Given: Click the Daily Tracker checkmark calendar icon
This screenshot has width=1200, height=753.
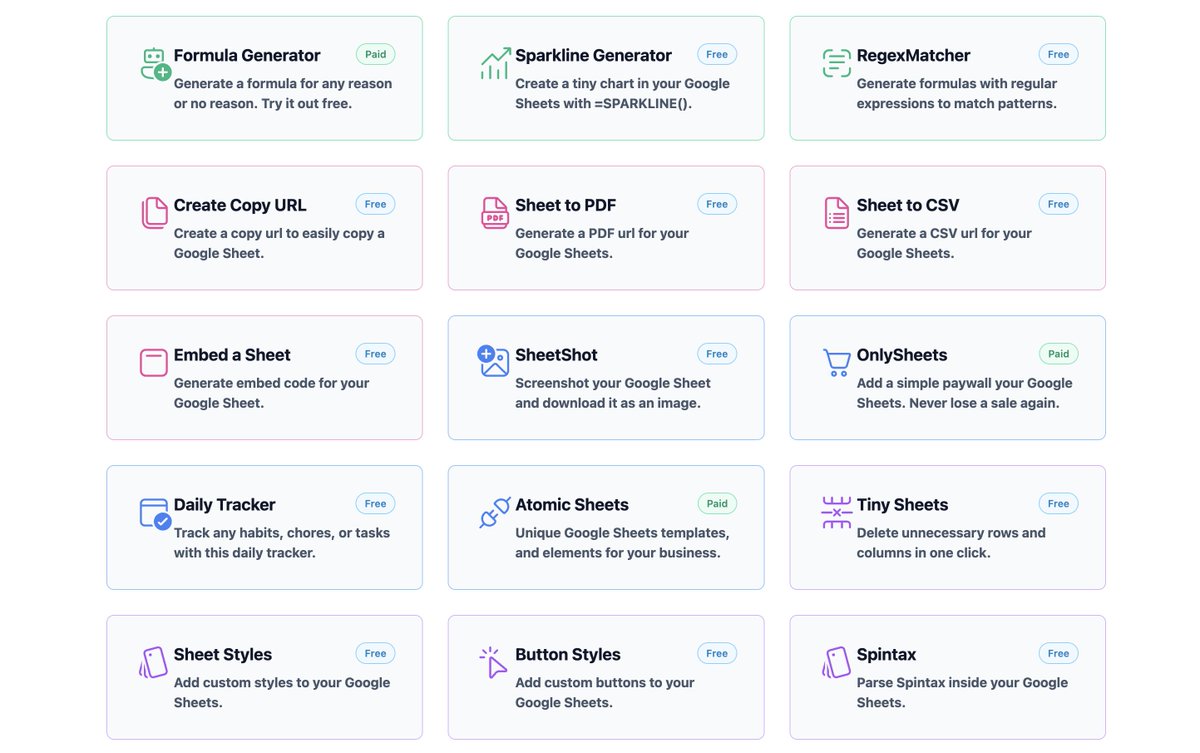Looking at the screenshot, I should (x=153, y=512).
